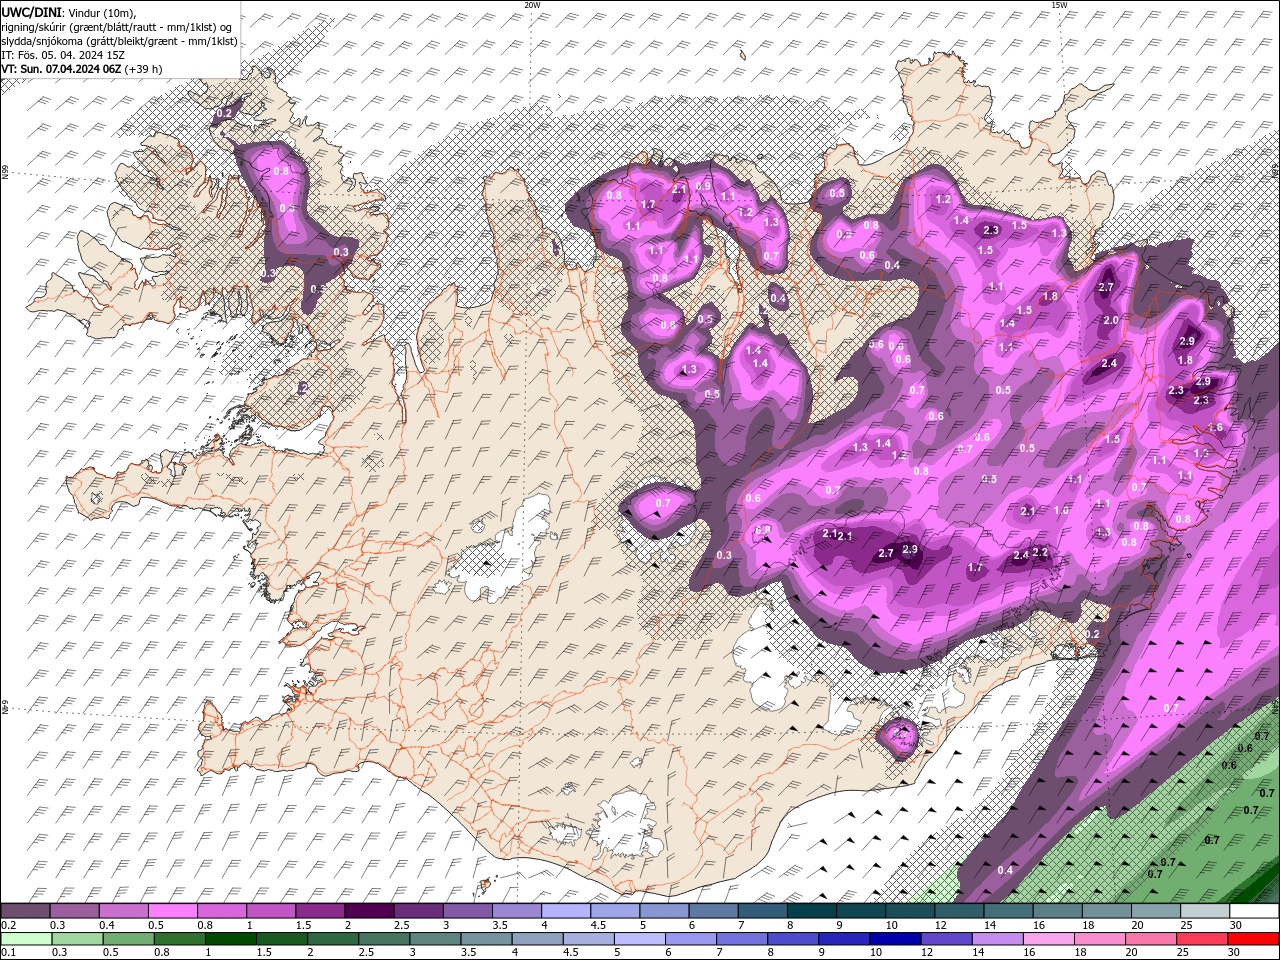
Task: Pick the lower legend swatch for 3.5–4 (grey-blue)
Action: click(x=486, y=939)
